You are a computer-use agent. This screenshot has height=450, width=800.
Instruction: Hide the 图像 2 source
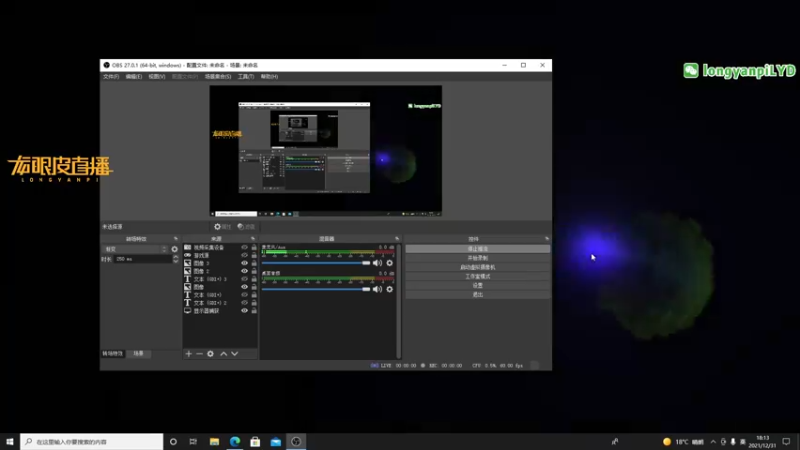click(x=244, y=271)
